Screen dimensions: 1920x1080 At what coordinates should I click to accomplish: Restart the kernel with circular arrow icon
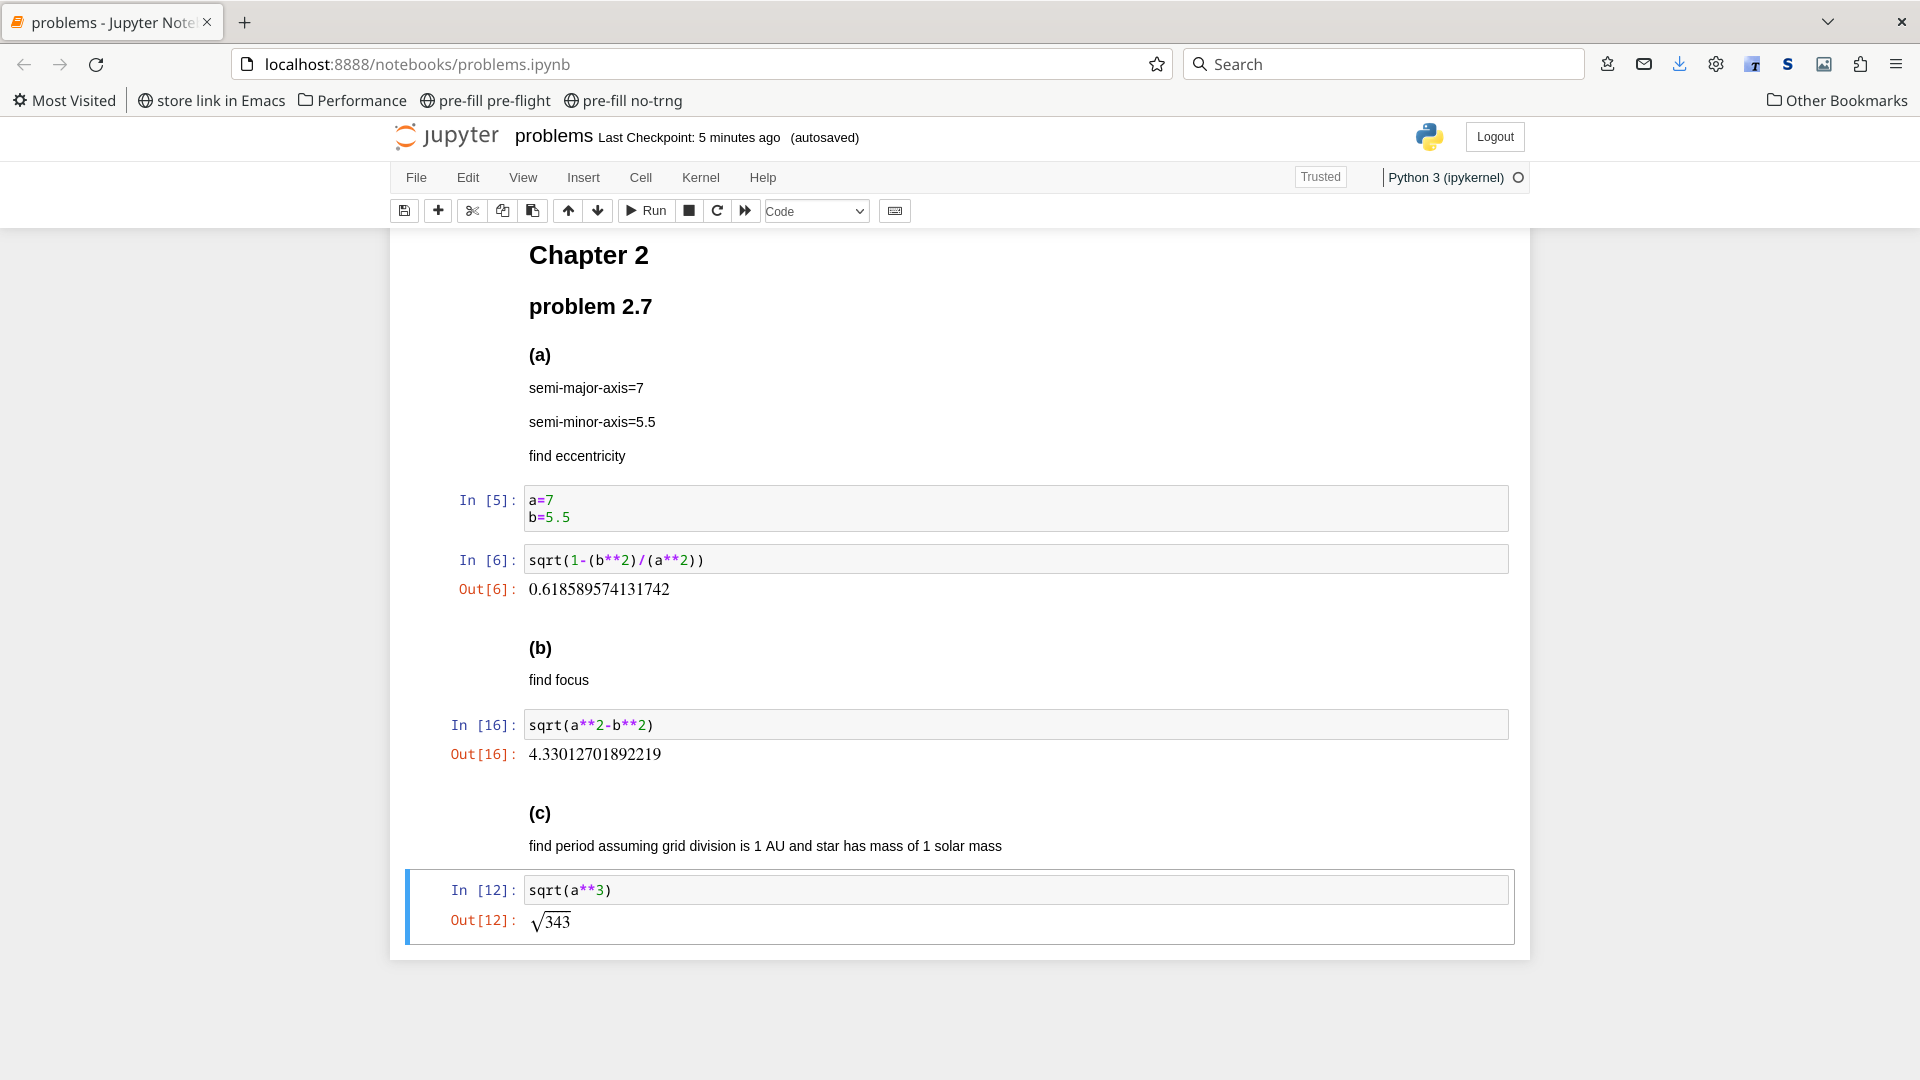click(x=717, y=211)
